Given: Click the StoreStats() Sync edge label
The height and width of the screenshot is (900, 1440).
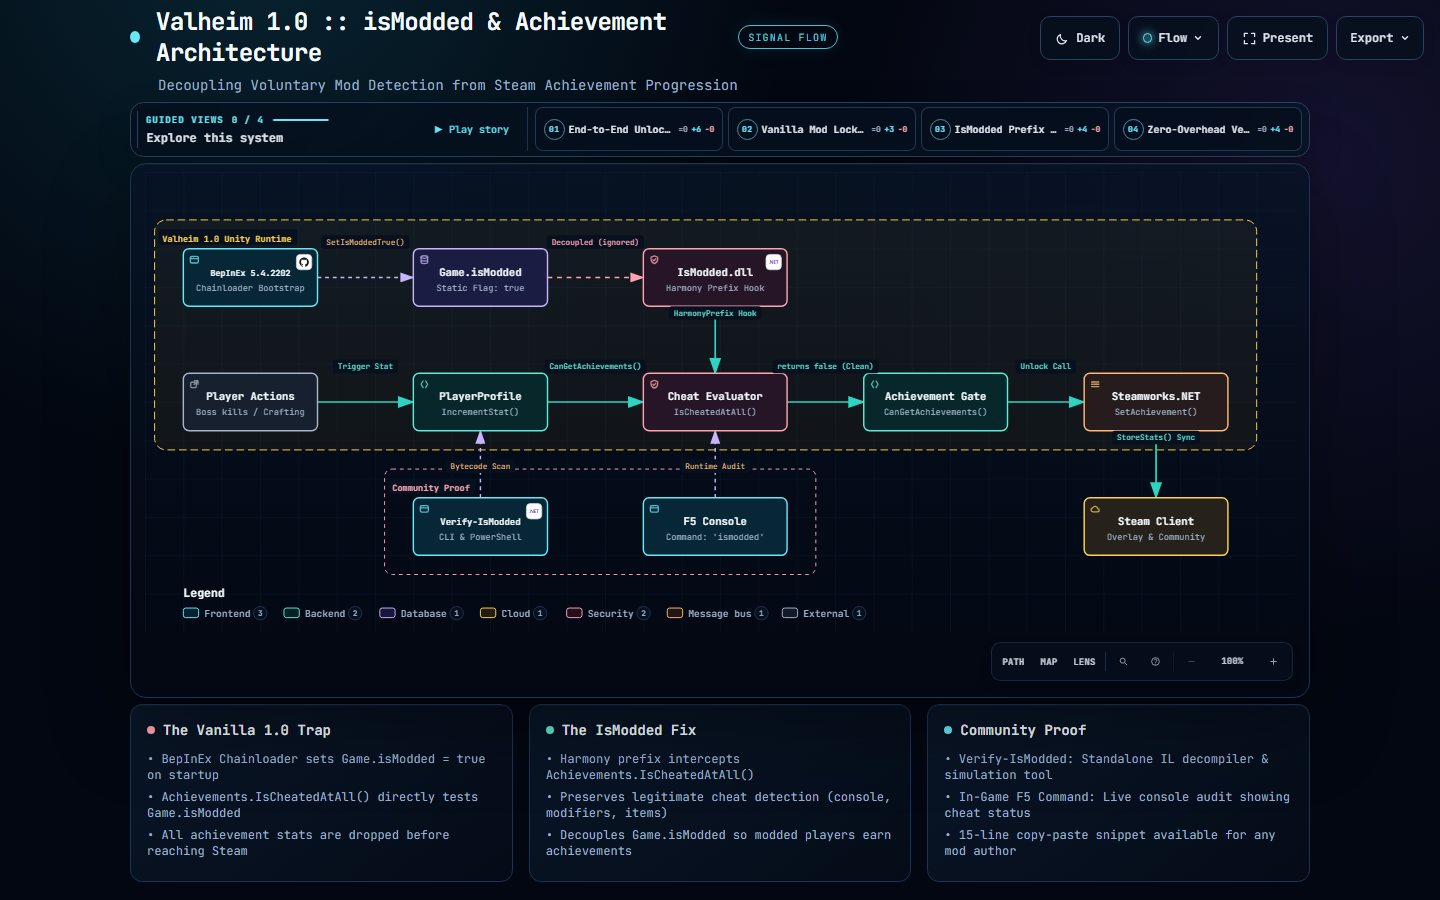Looking at the screenshot, I should 1156,438.
